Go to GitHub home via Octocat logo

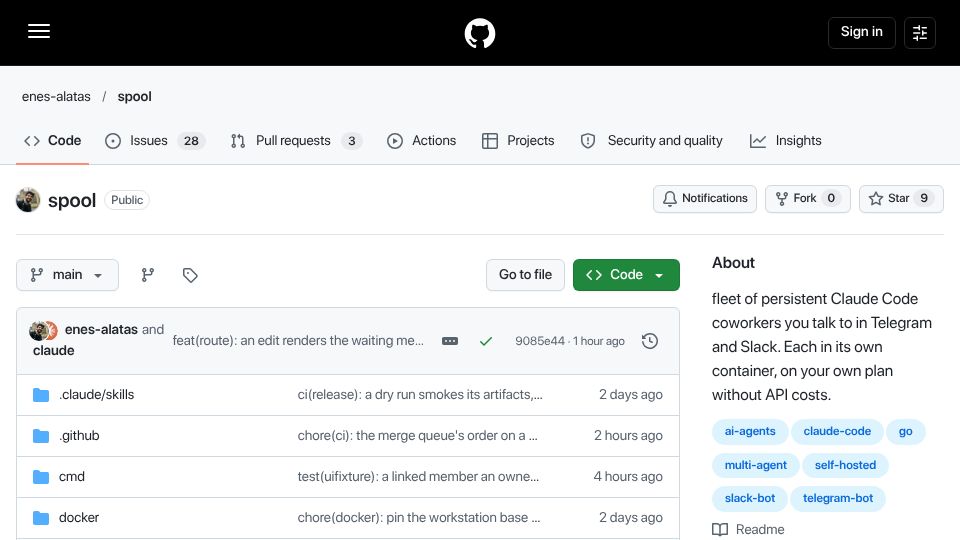(x=479, y=33)
